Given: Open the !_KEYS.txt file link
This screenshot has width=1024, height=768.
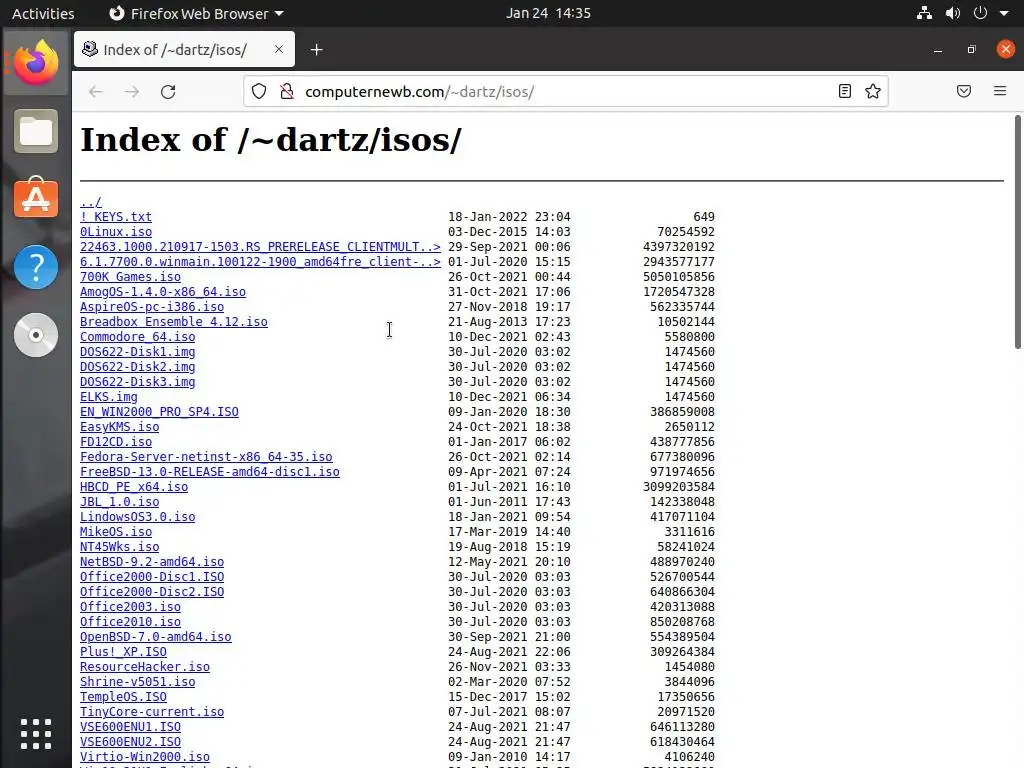Looking at the screenshot, I should point(116,217).
